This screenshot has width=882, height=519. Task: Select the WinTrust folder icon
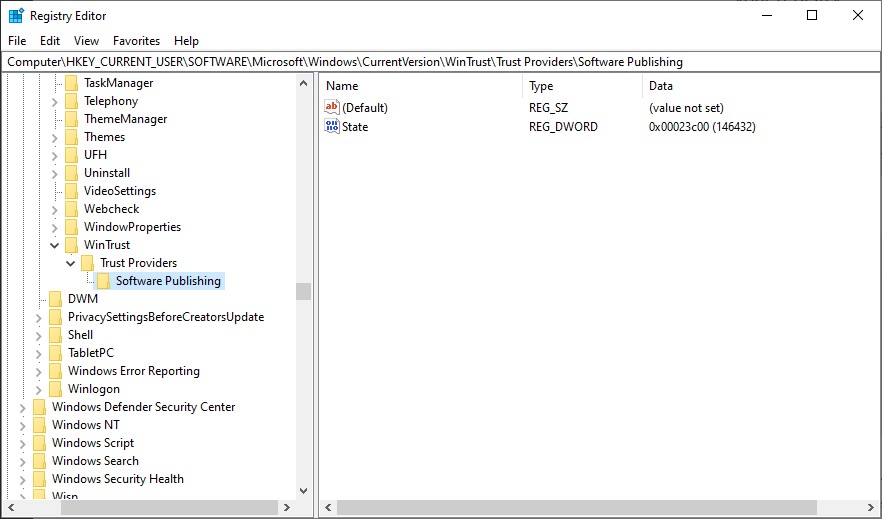coord(71,245)
